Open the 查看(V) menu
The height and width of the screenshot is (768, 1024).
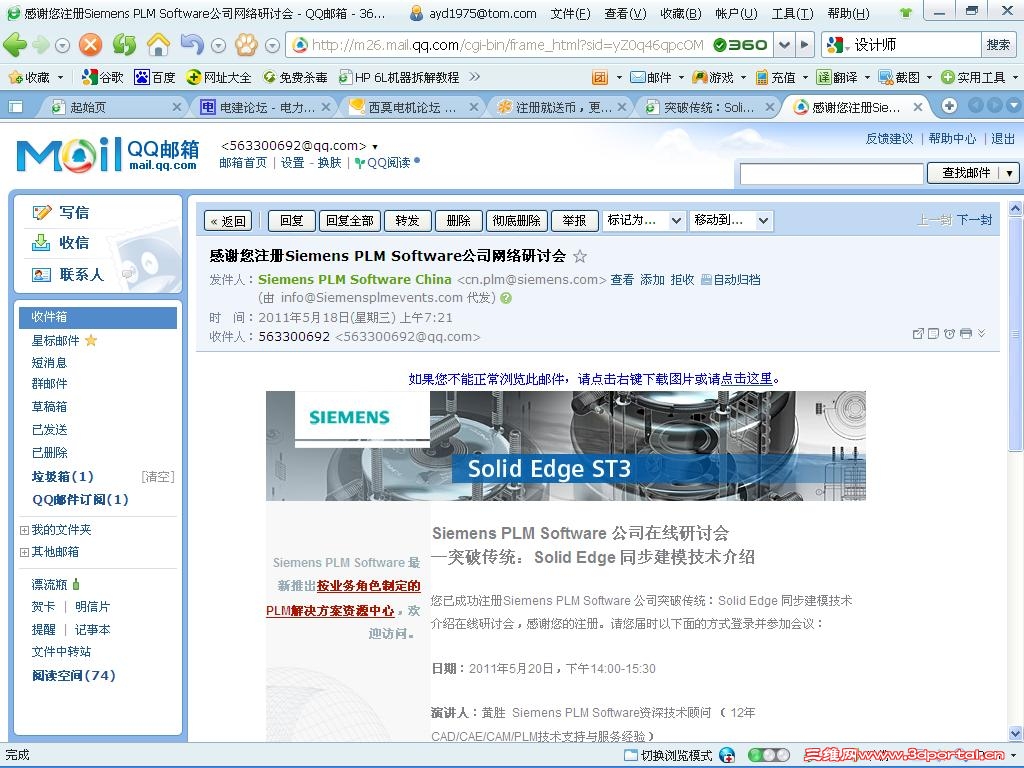point(625,13)
